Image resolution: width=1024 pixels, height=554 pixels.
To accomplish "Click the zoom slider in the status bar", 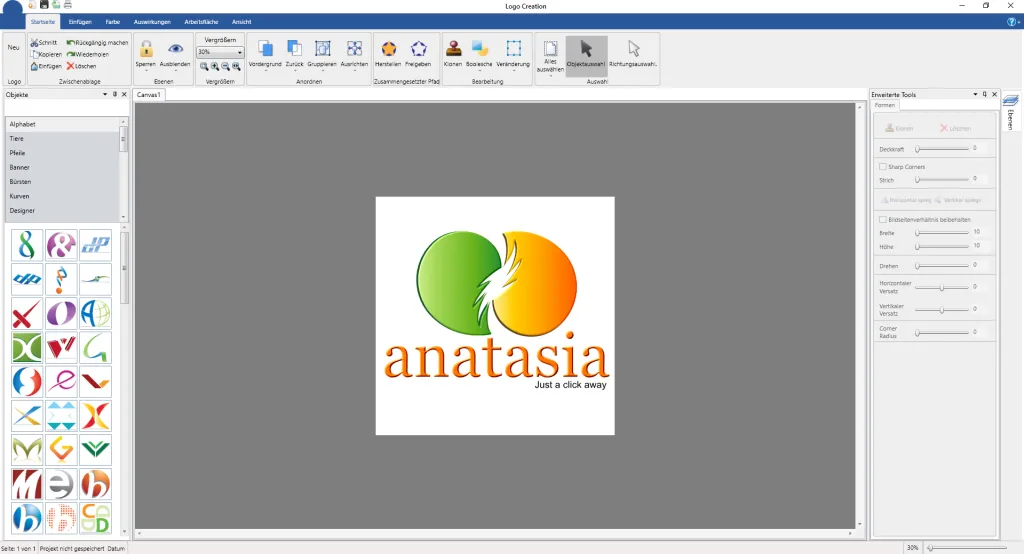I will click(967, 547).
